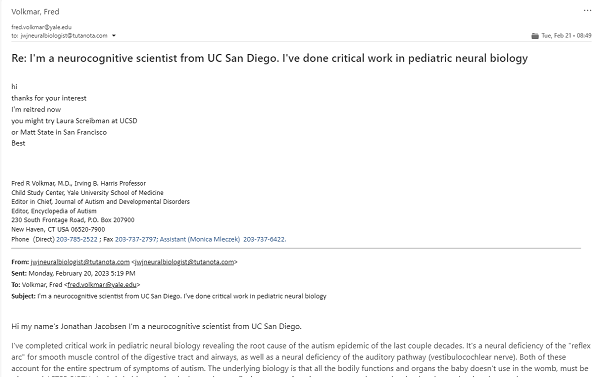Click sender address fred.volkmar@yale.edu at top

pyautogui.click(x=41, y=27)
